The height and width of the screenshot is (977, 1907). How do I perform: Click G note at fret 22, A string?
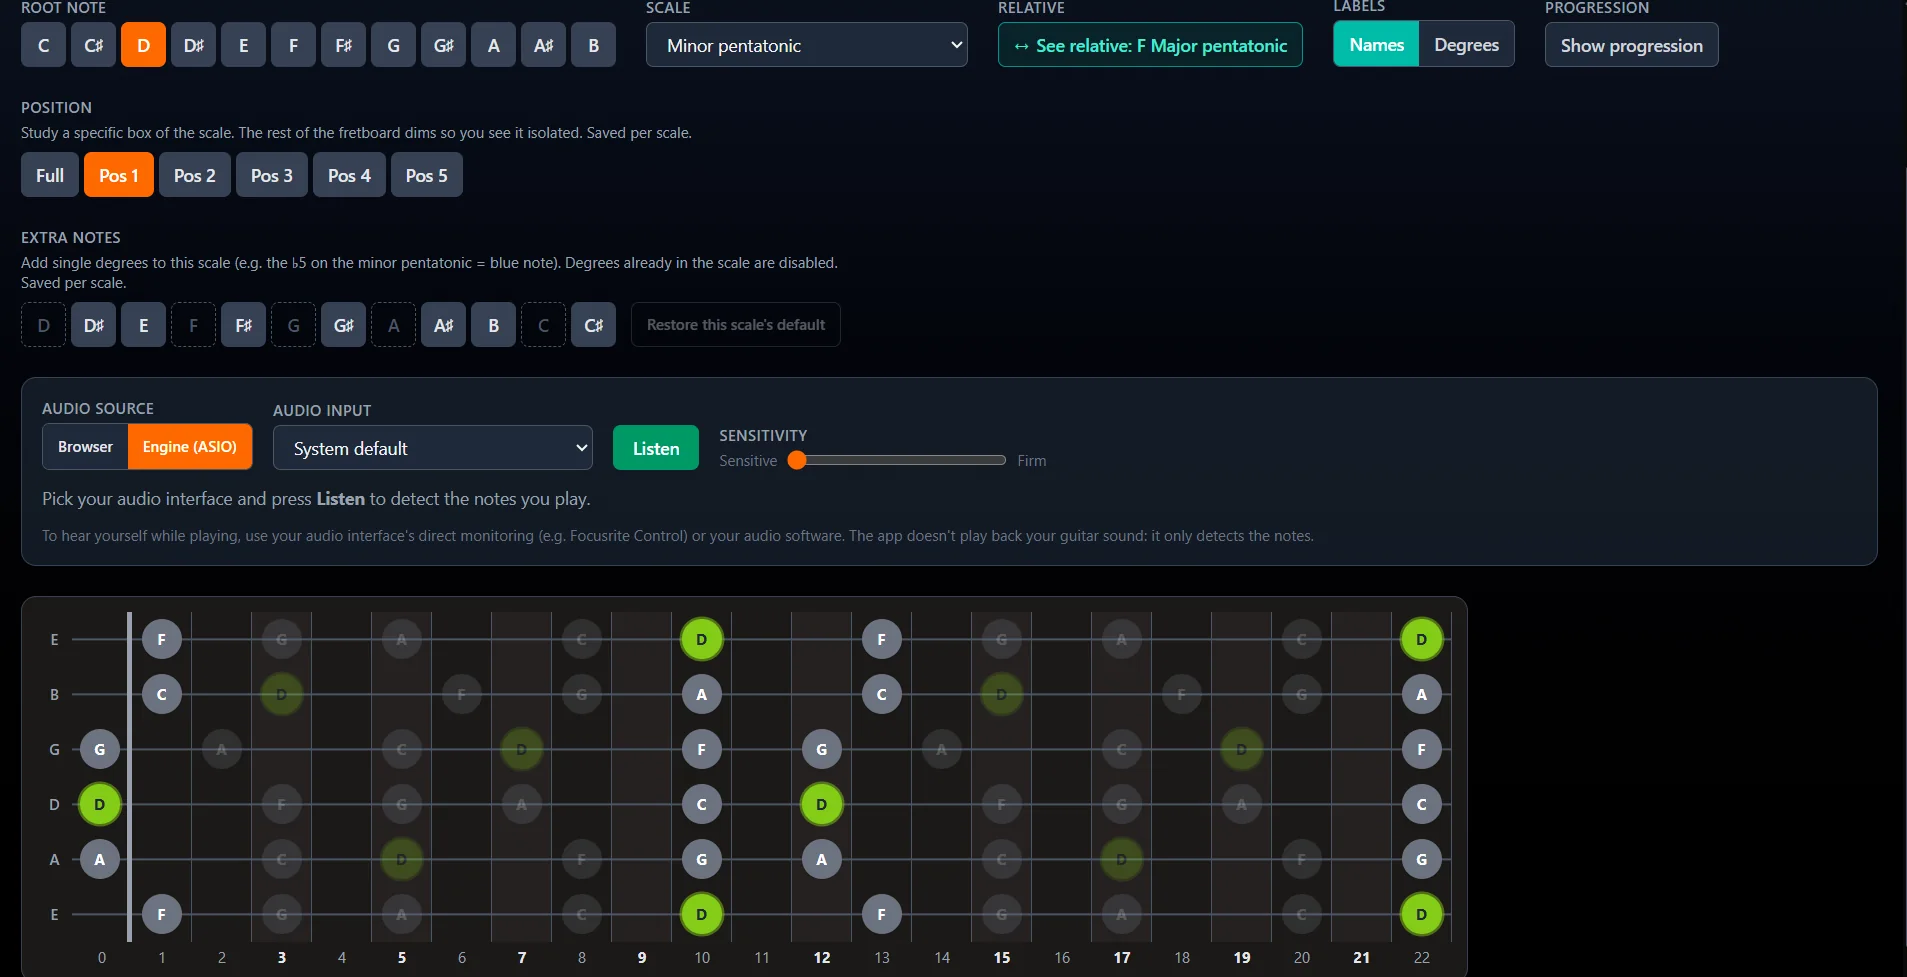click(1421, 859)
